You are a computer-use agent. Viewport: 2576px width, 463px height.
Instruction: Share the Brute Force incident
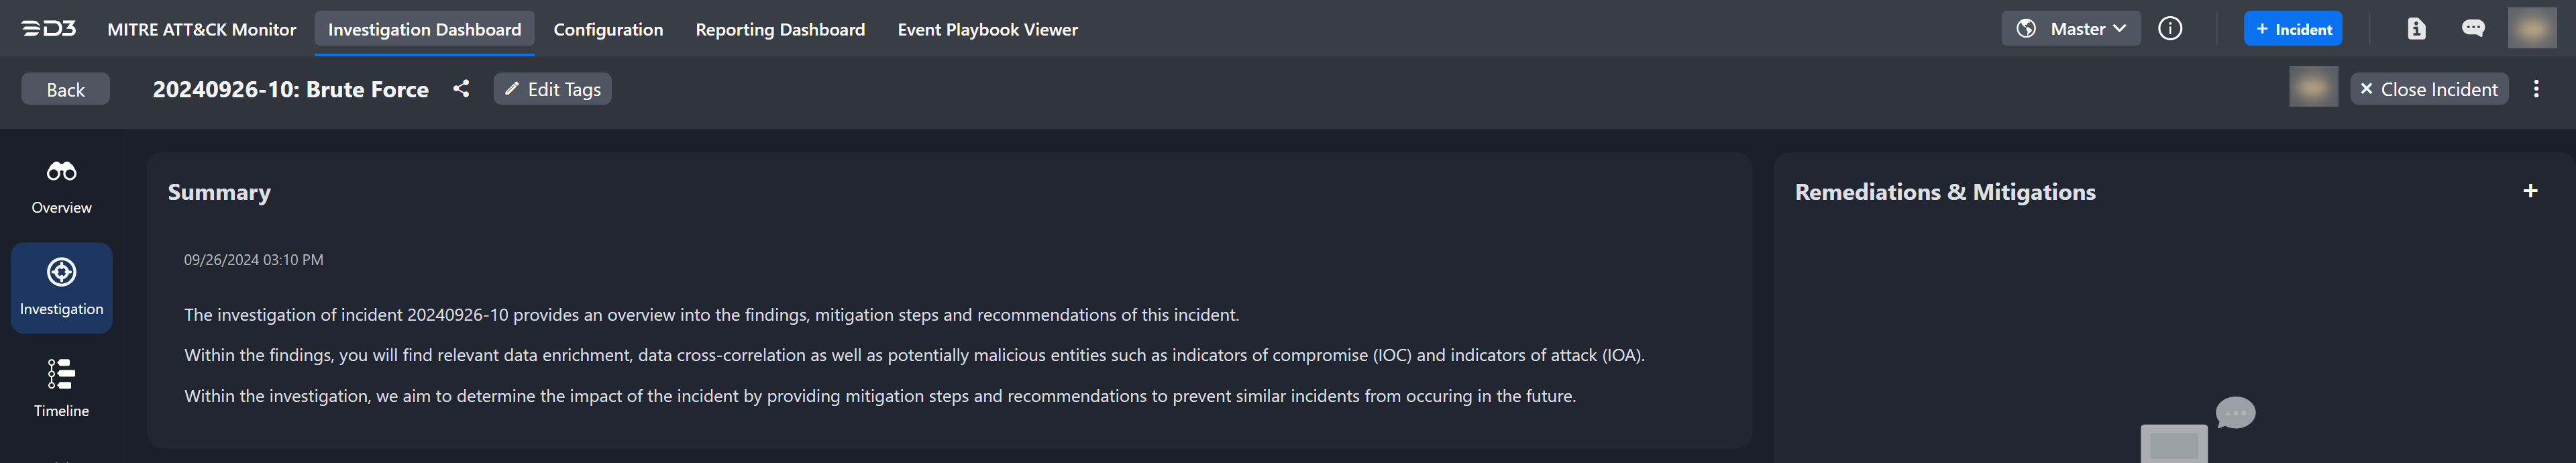(x=461, y=89)
